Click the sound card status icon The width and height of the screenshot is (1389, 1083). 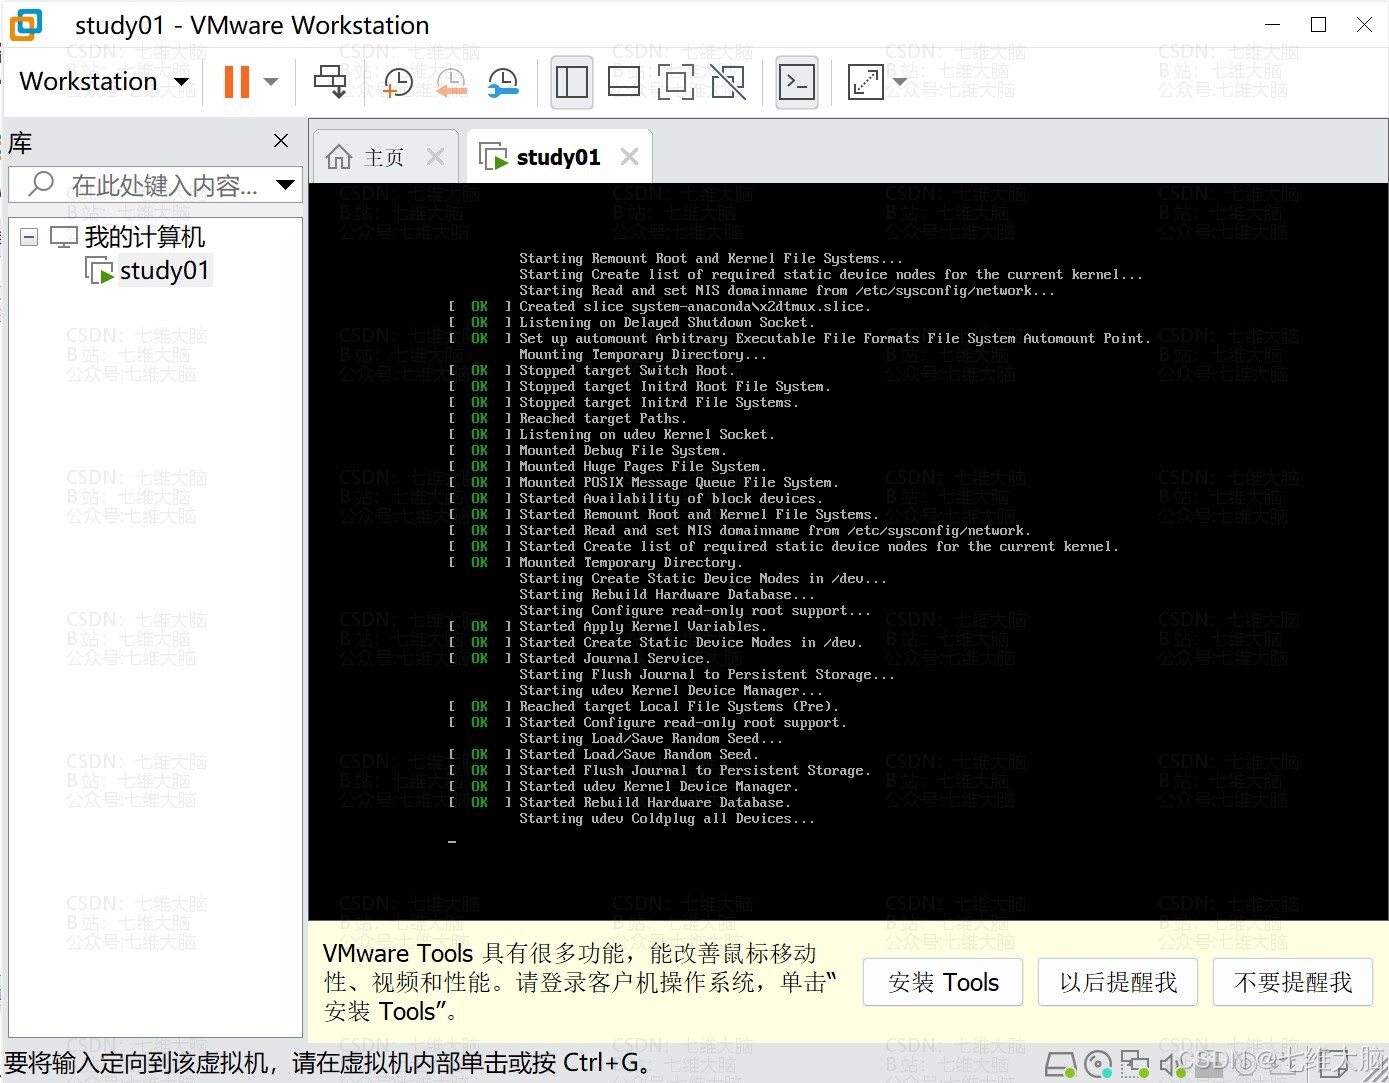coord(1170,1064)
